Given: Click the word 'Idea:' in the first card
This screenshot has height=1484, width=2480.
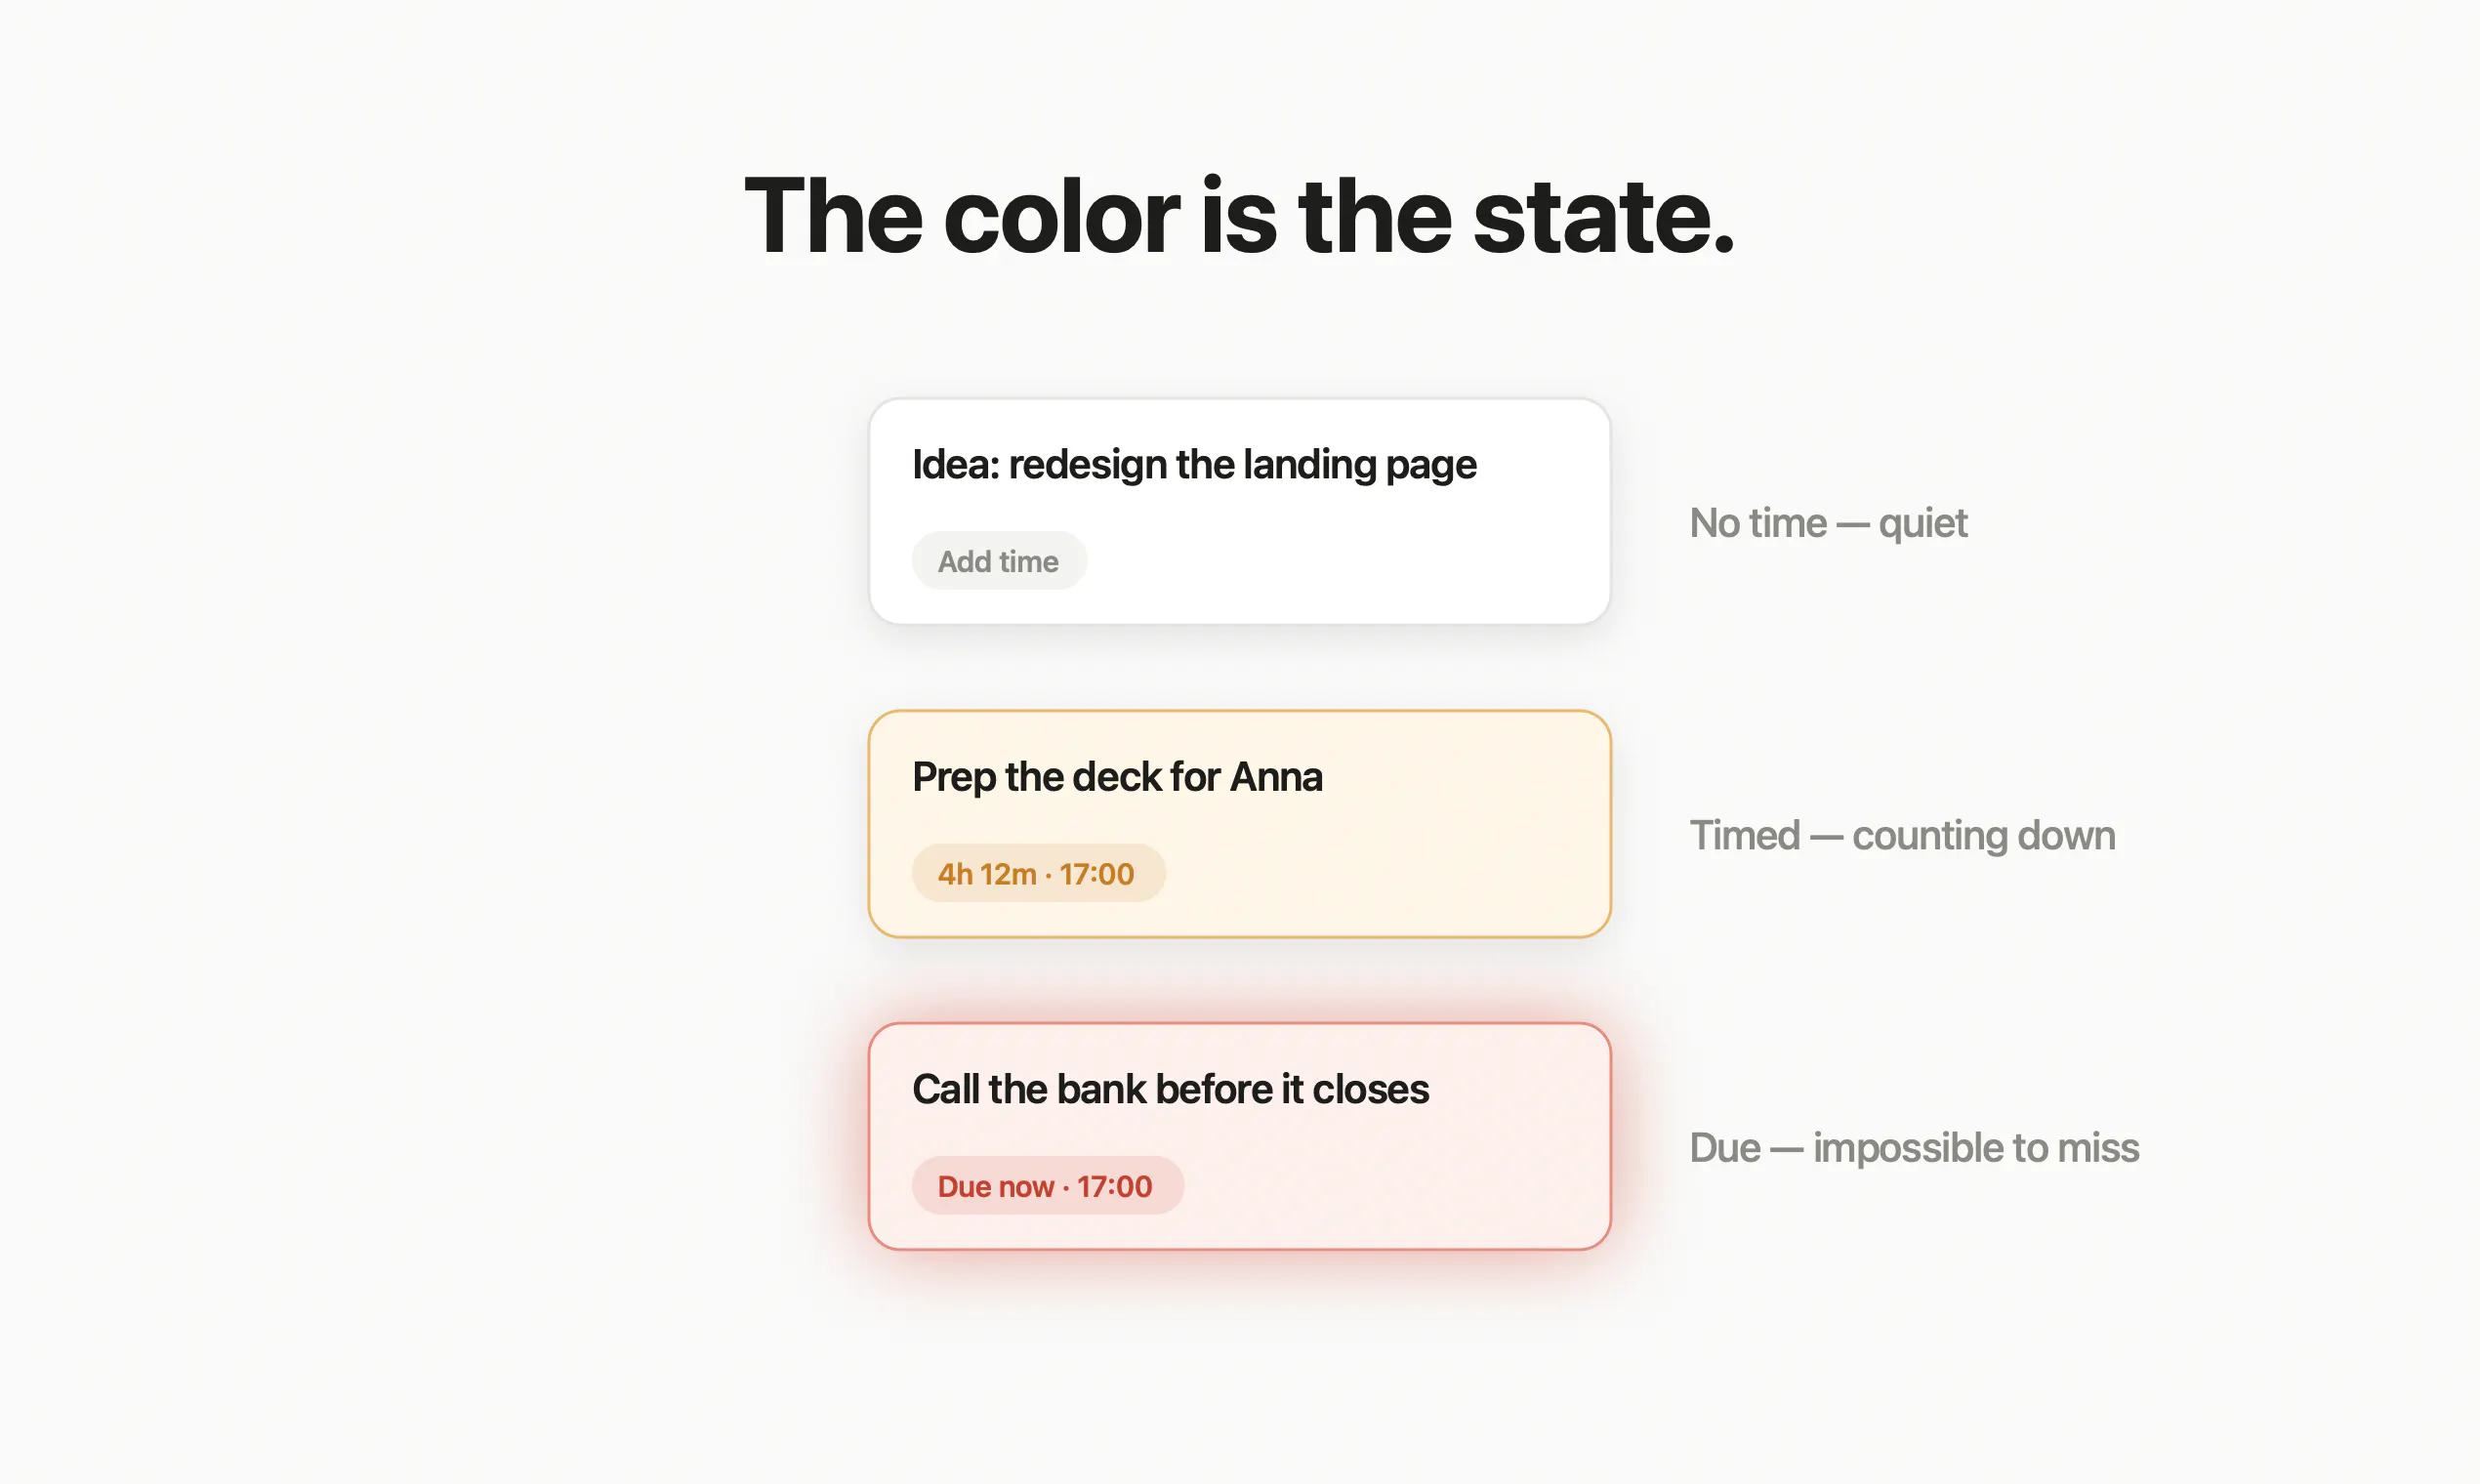Looking at the screenshot, I should point(956,465).
